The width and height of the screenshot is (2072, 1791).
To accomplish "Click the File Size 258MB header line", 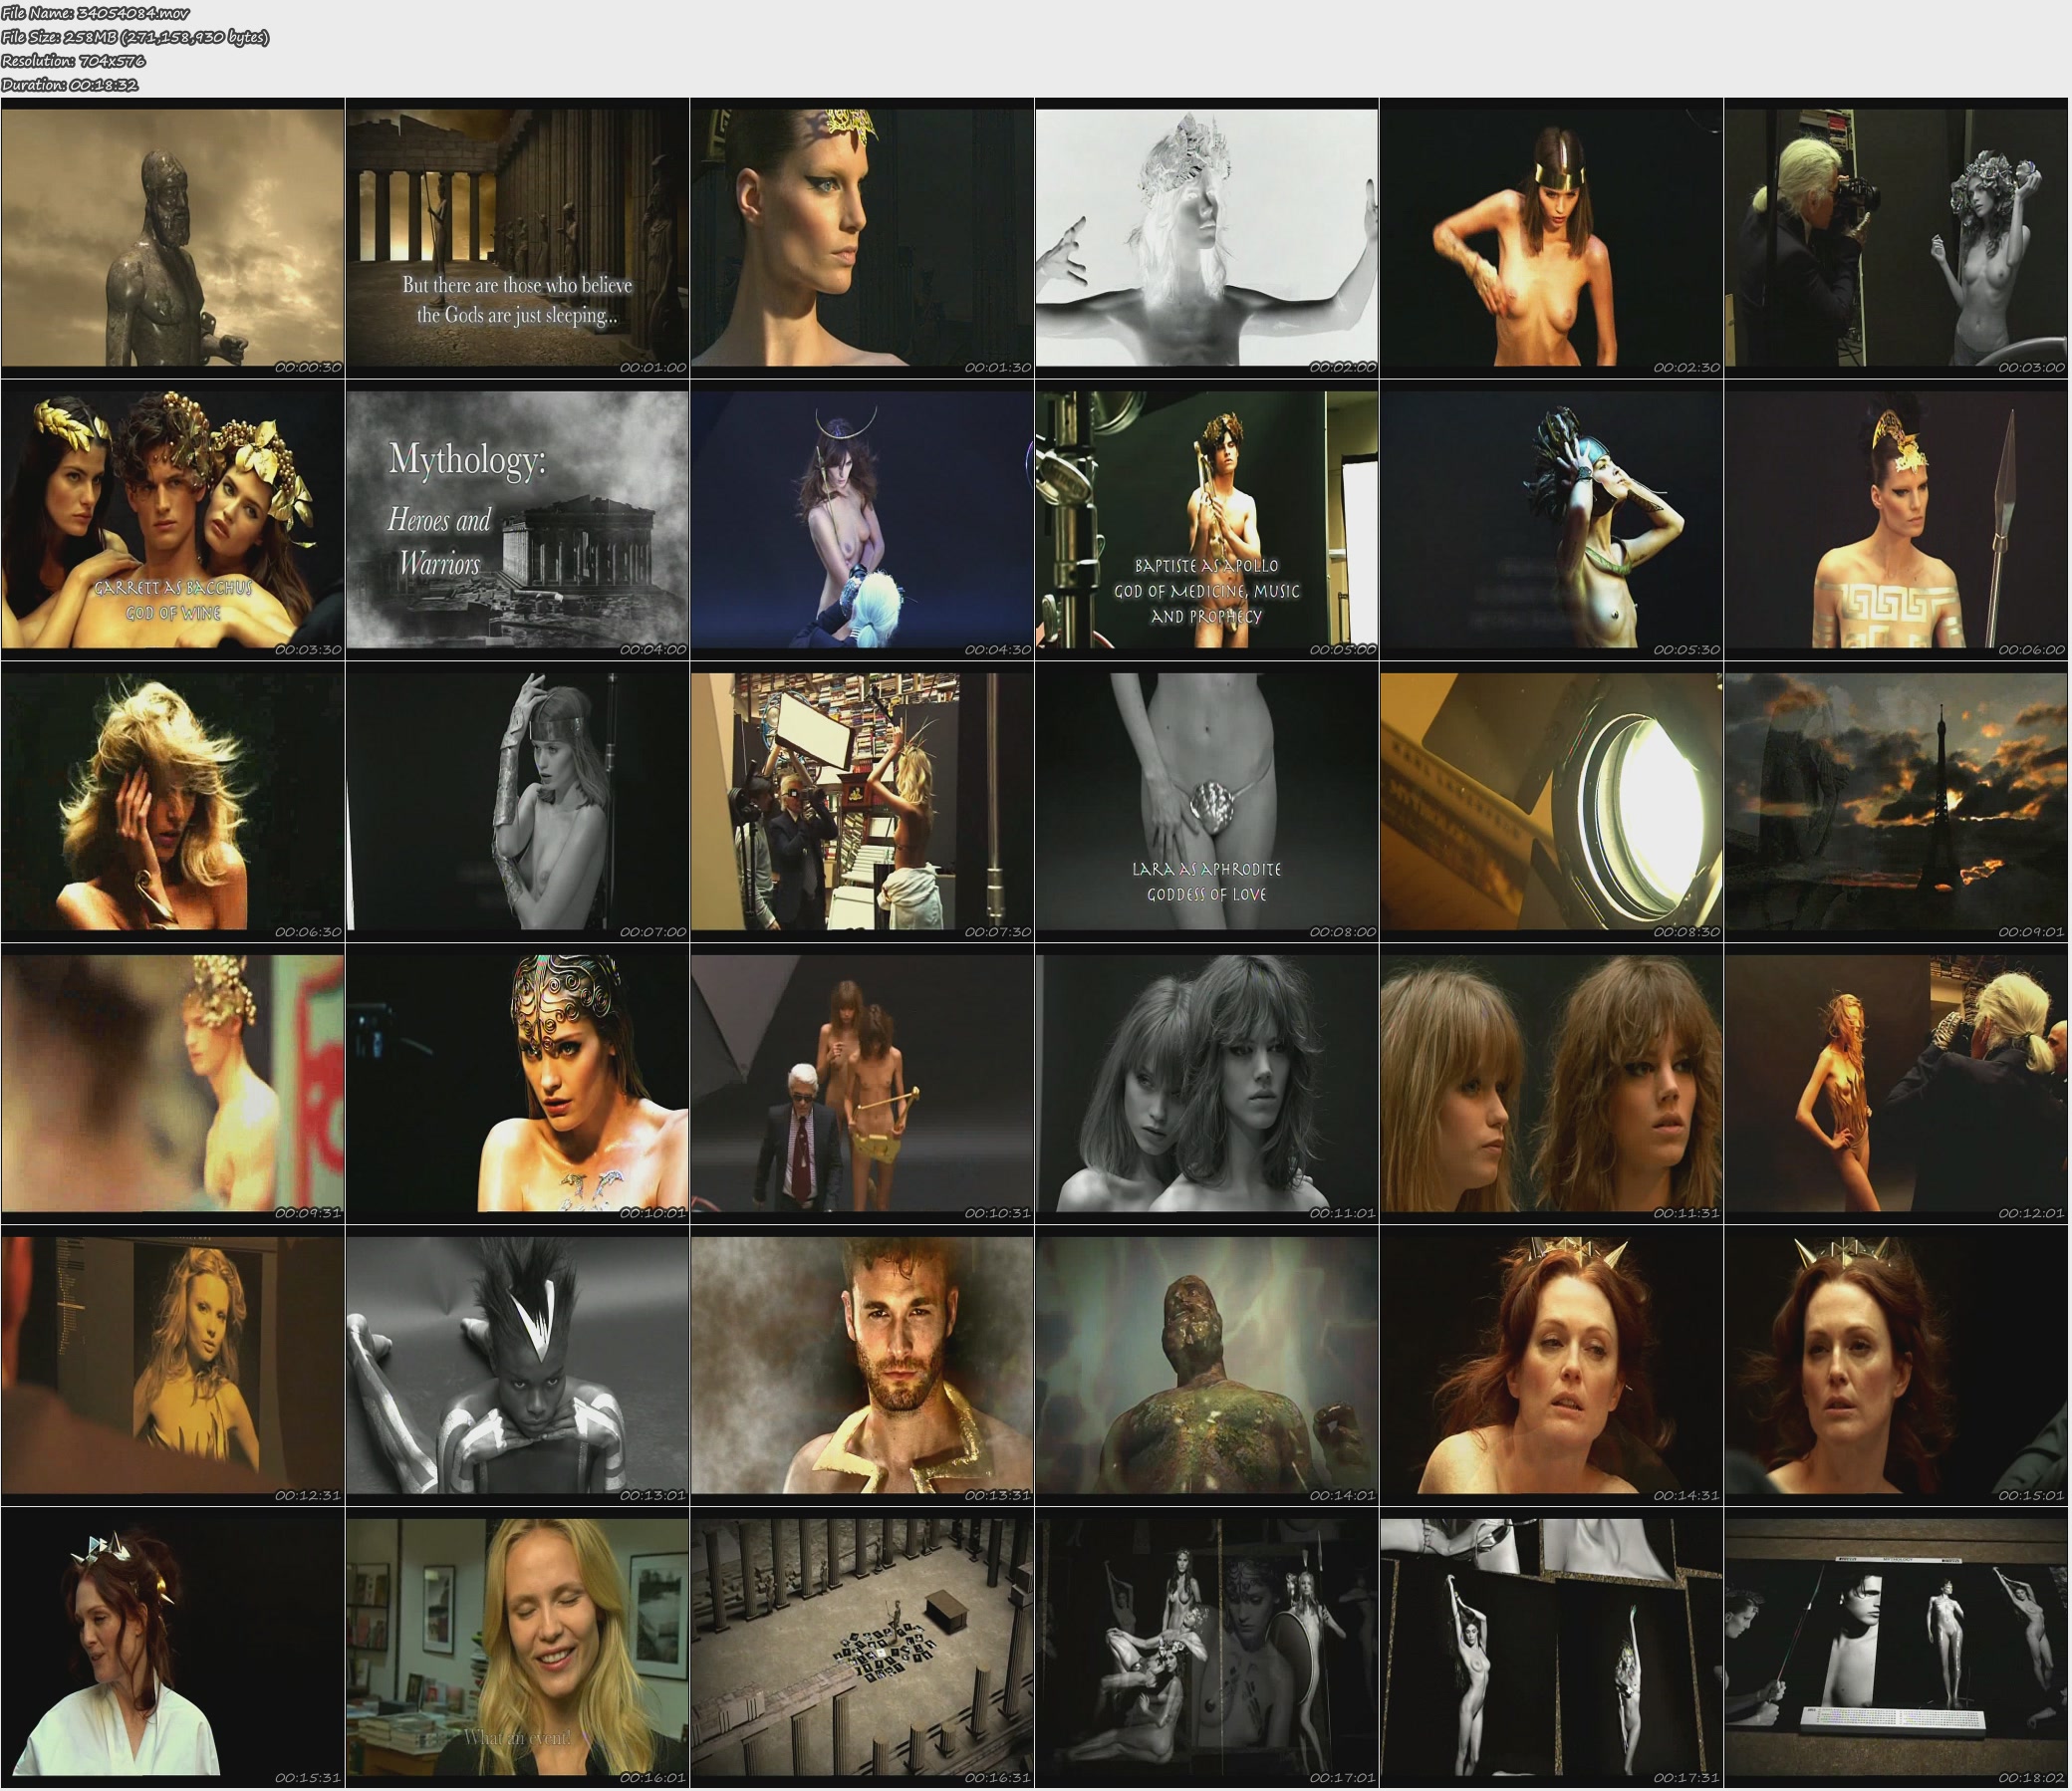I will coord(135,37).
